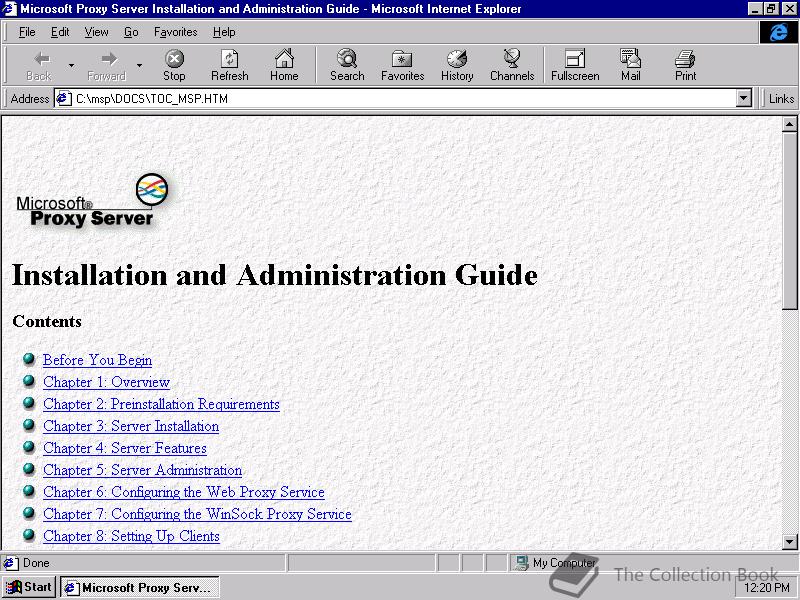Open the Before You Begin link

[x=97, y=360]
